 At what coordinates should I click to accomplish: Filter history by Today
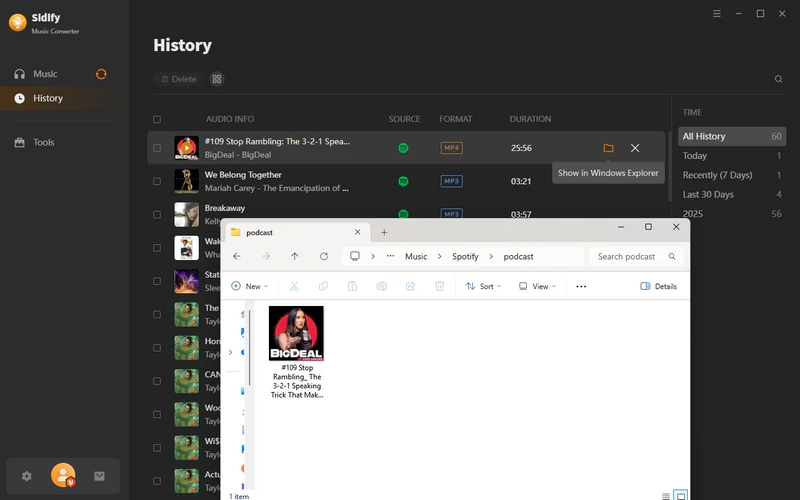(x=732, y=156)
